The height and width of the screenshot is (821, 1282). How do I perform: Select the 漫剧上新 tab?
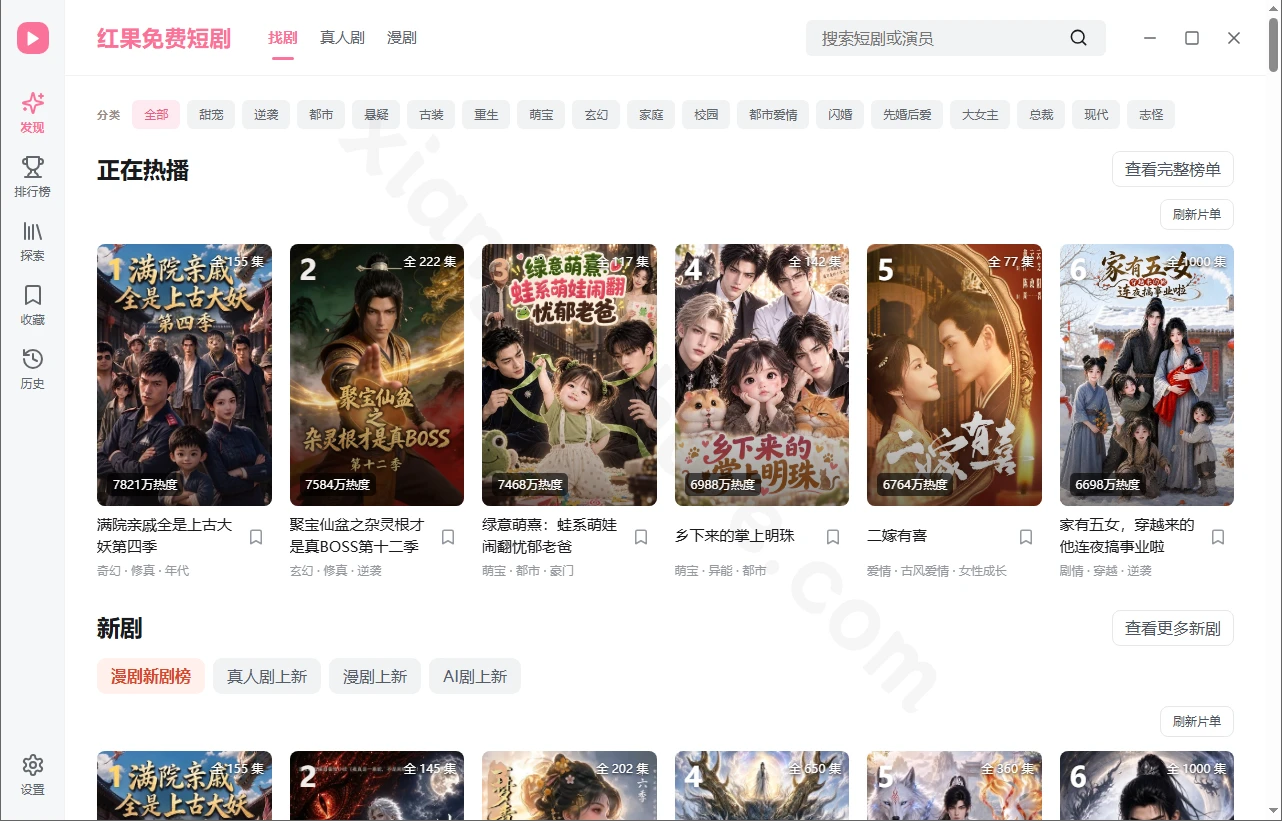click(x=375, y=676)
